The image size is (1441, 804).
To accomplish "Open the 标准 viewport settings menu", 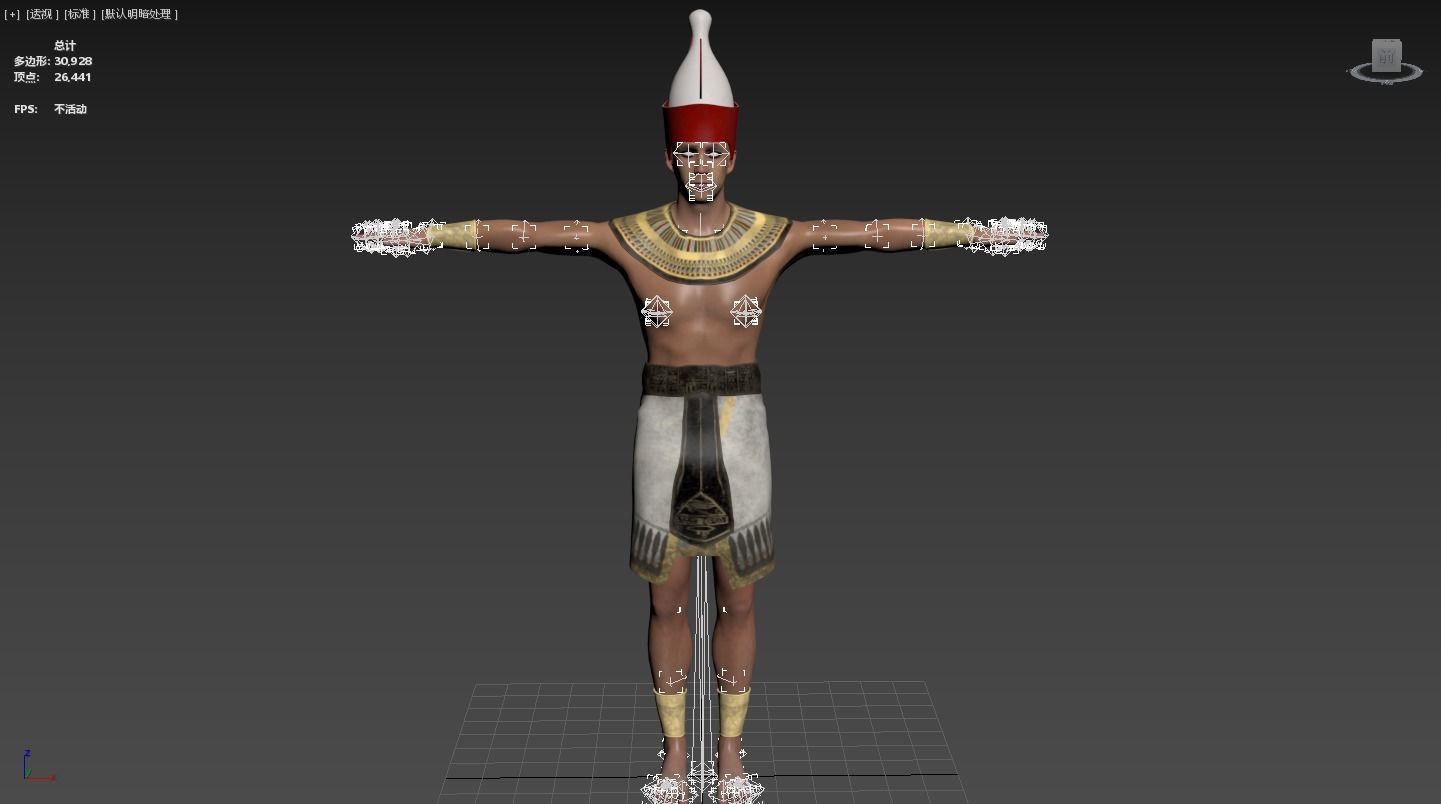I will pos(80,14).
